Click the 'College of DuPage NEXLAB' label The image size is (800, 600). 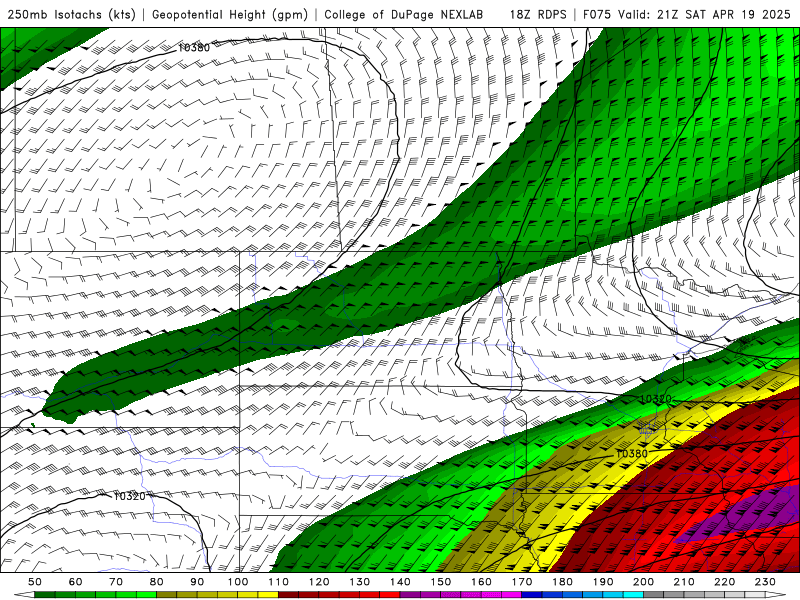coord(404,14)
